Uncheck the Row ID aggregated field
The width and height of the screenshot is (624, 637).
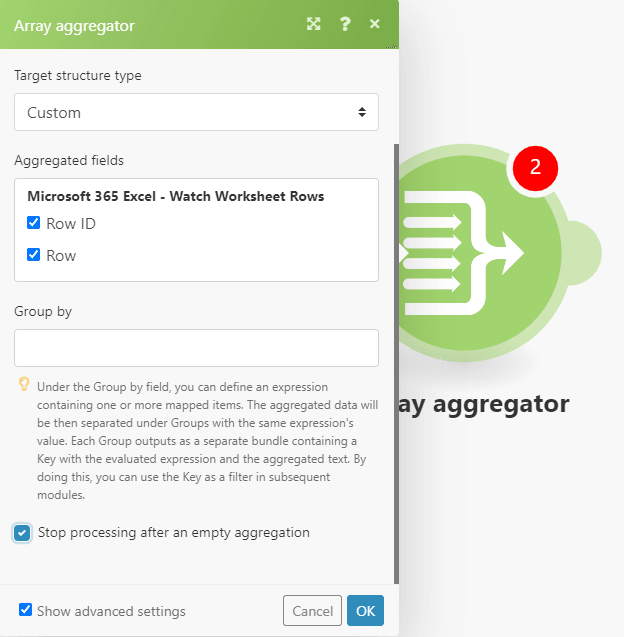point(34,223)
